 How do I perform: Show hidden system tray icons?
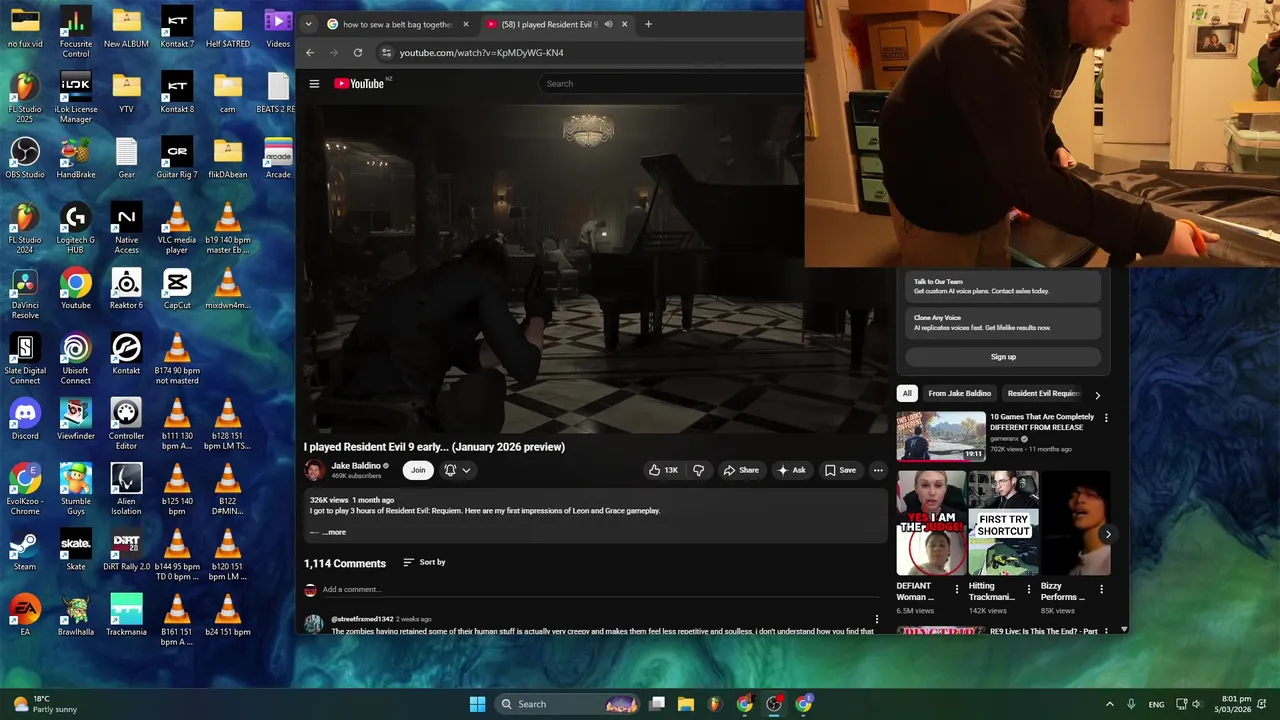pos(1109,704)
